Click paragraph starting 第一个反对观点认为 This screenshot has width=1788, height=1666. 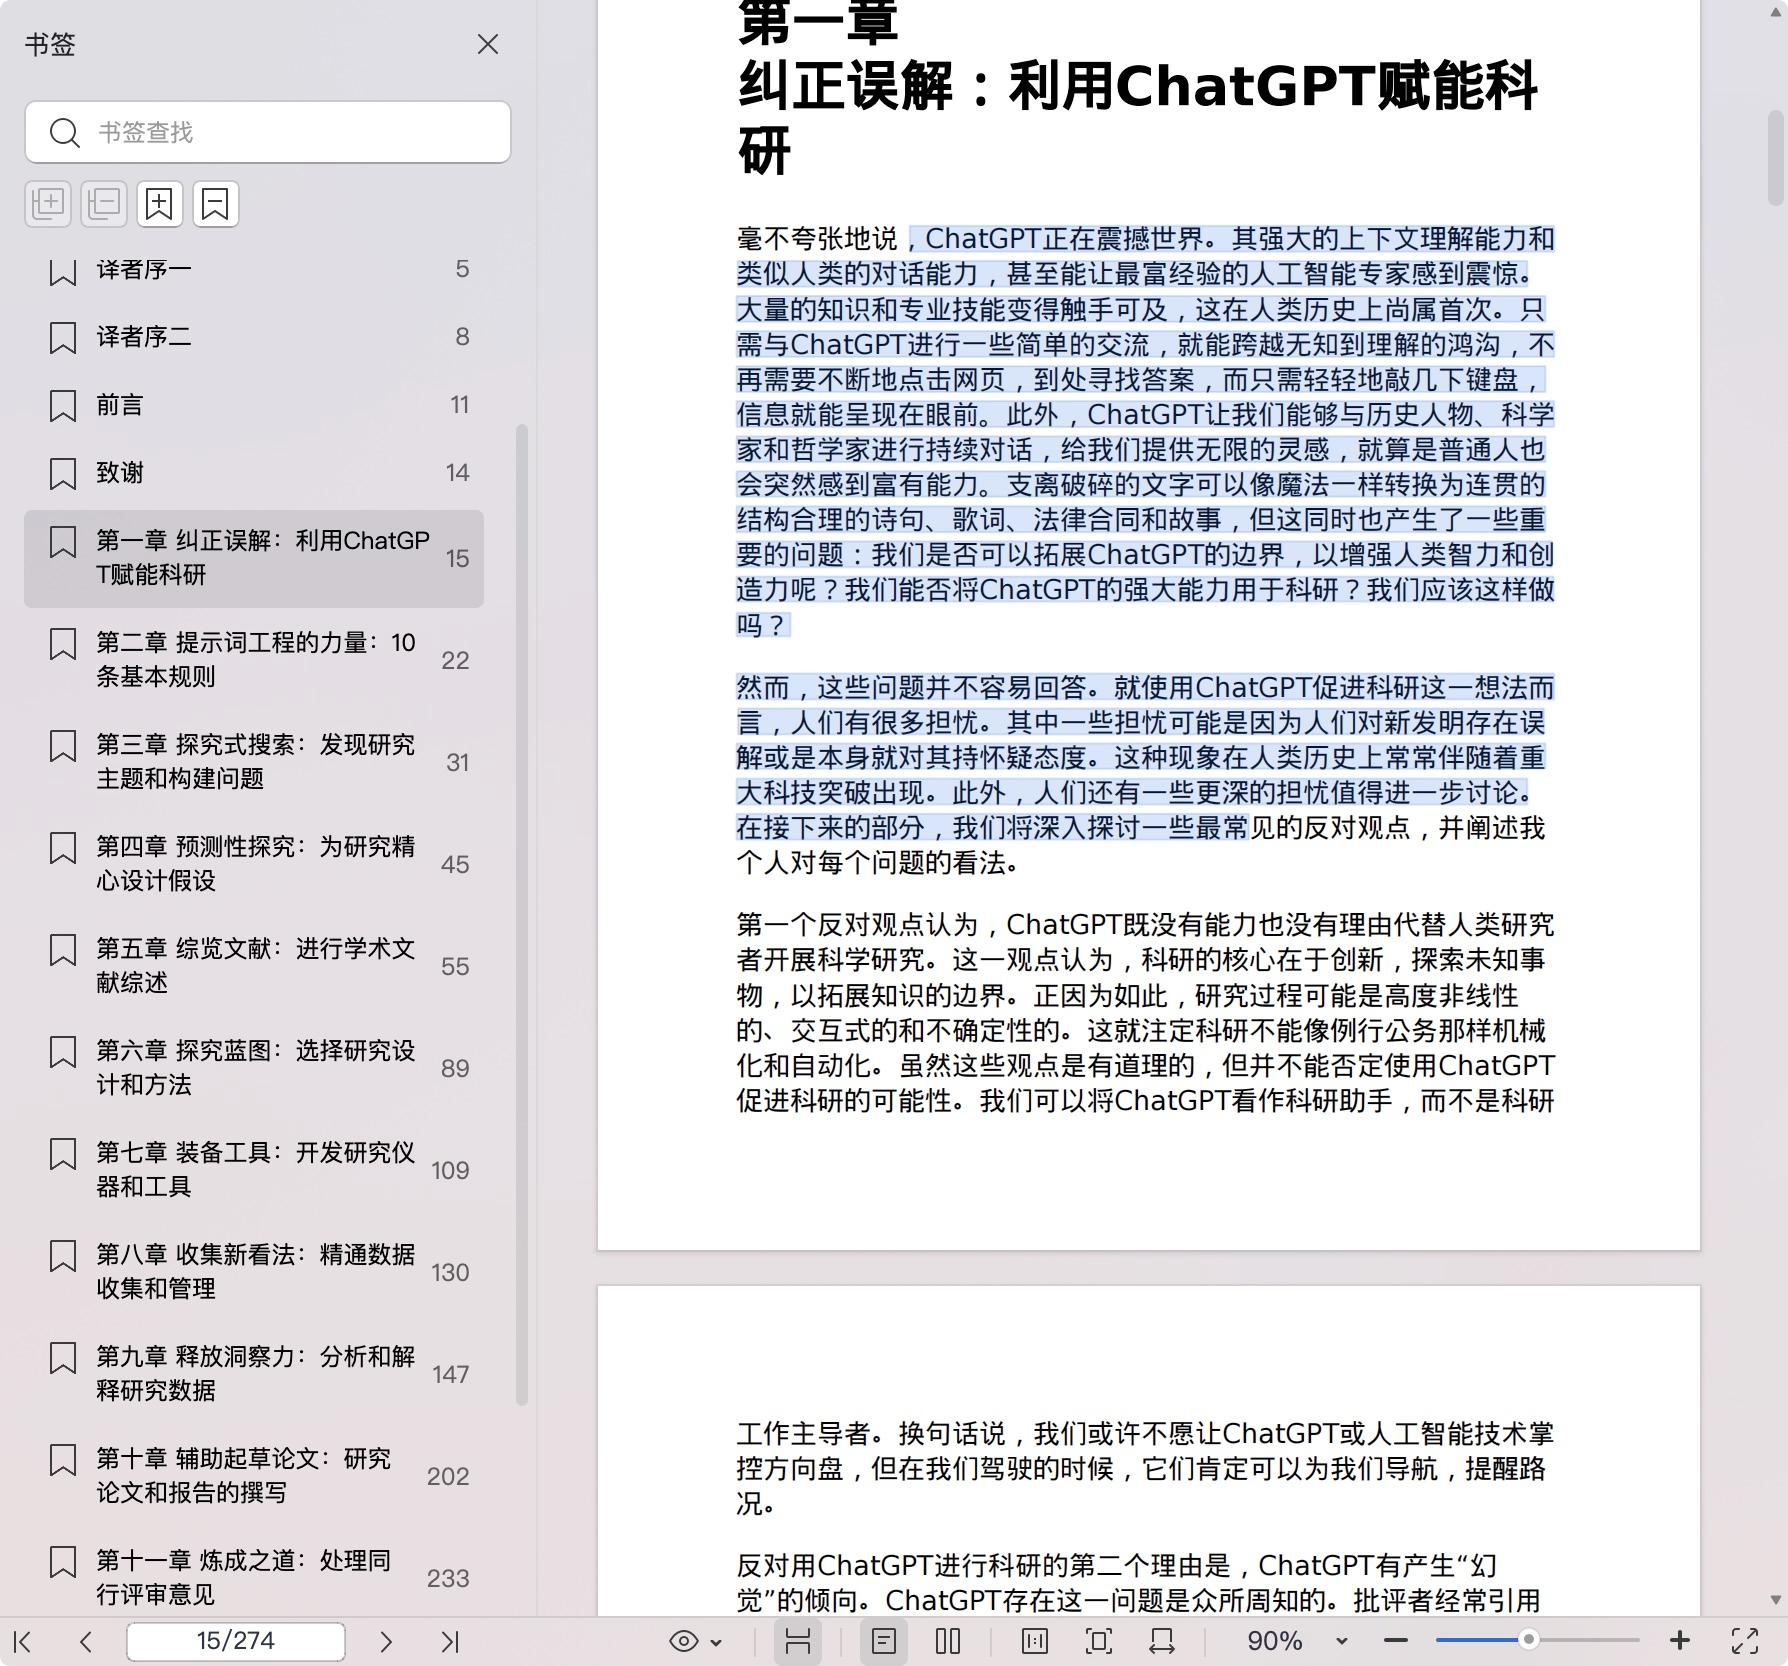click(1146, 1013)
